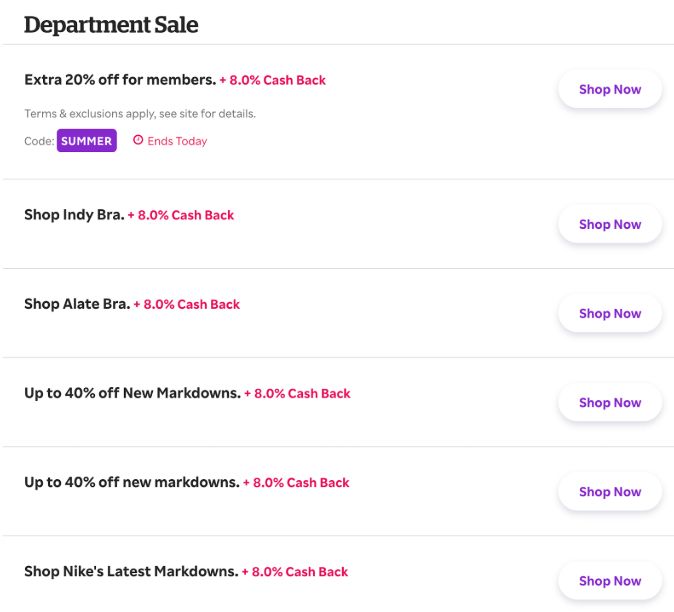Click the Up to 40% off New Markdowns title

pyautogui.click(x=132, y=393)
